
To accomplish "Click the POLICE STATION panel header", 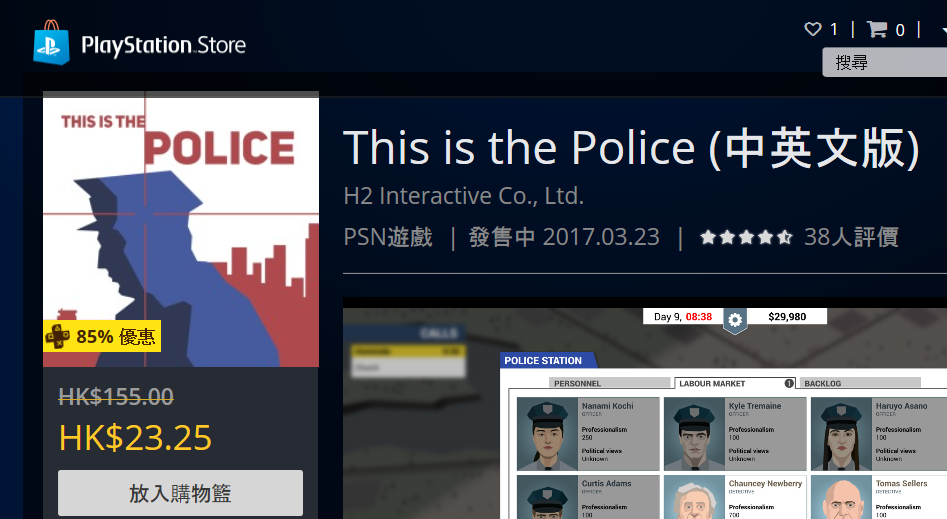I will (547, 360).
